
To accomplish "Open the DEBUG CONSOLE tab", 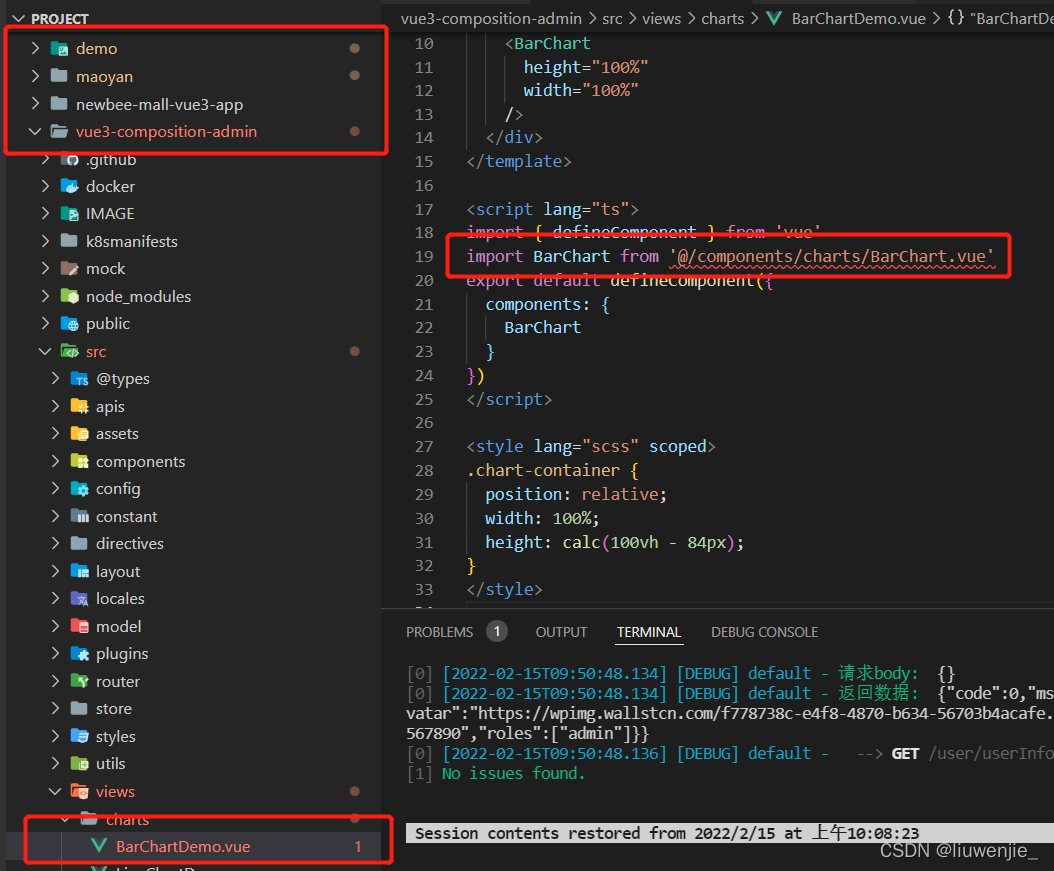I will pos(764,632).
